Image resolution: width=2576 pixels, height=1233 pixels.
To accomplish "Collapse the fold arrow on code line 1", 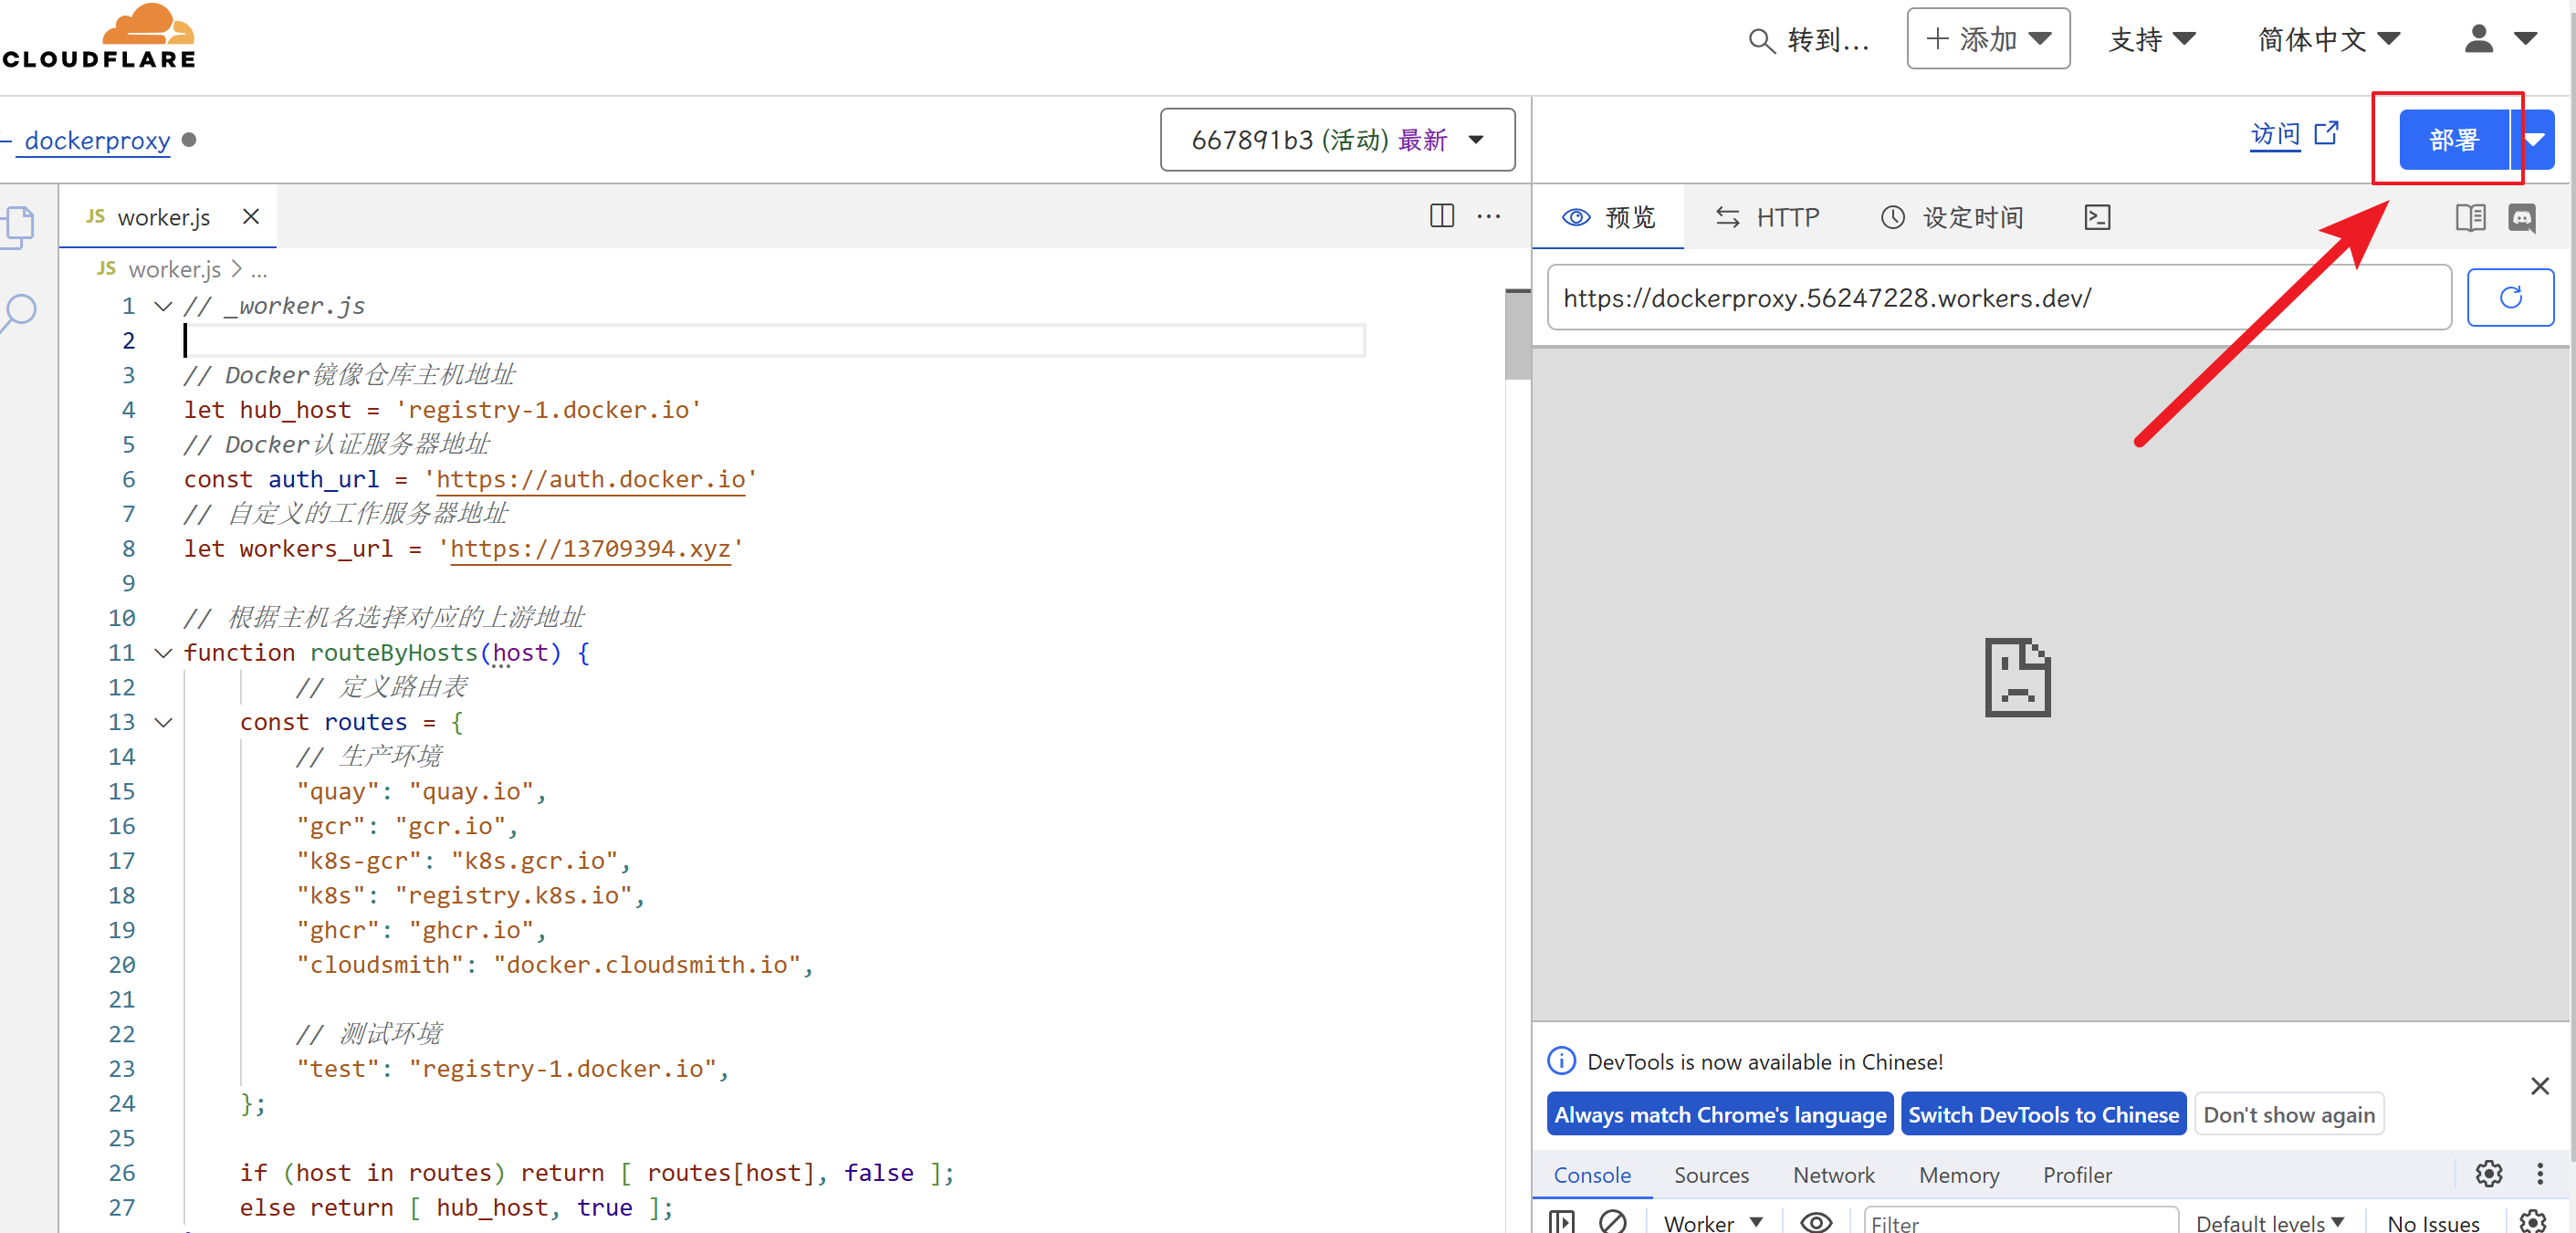I will [163, 306].
